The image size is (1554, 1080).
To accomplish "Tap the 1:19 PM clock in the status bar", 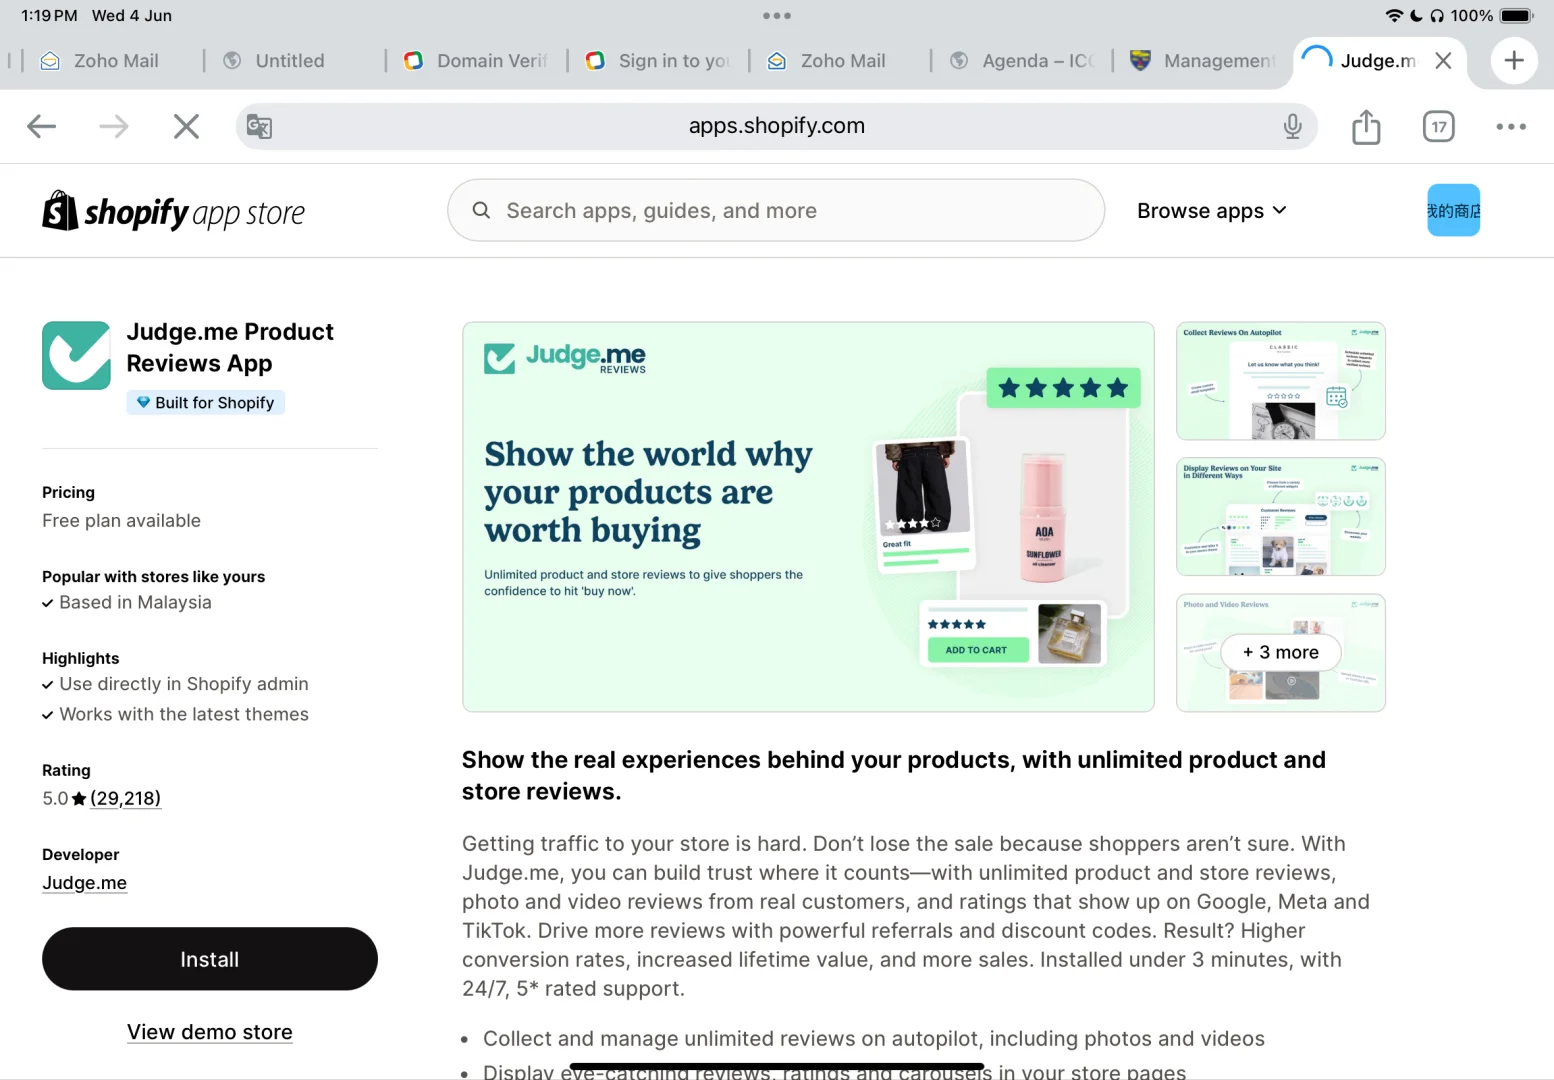I will pyautogui.click(x=49, y=16).
